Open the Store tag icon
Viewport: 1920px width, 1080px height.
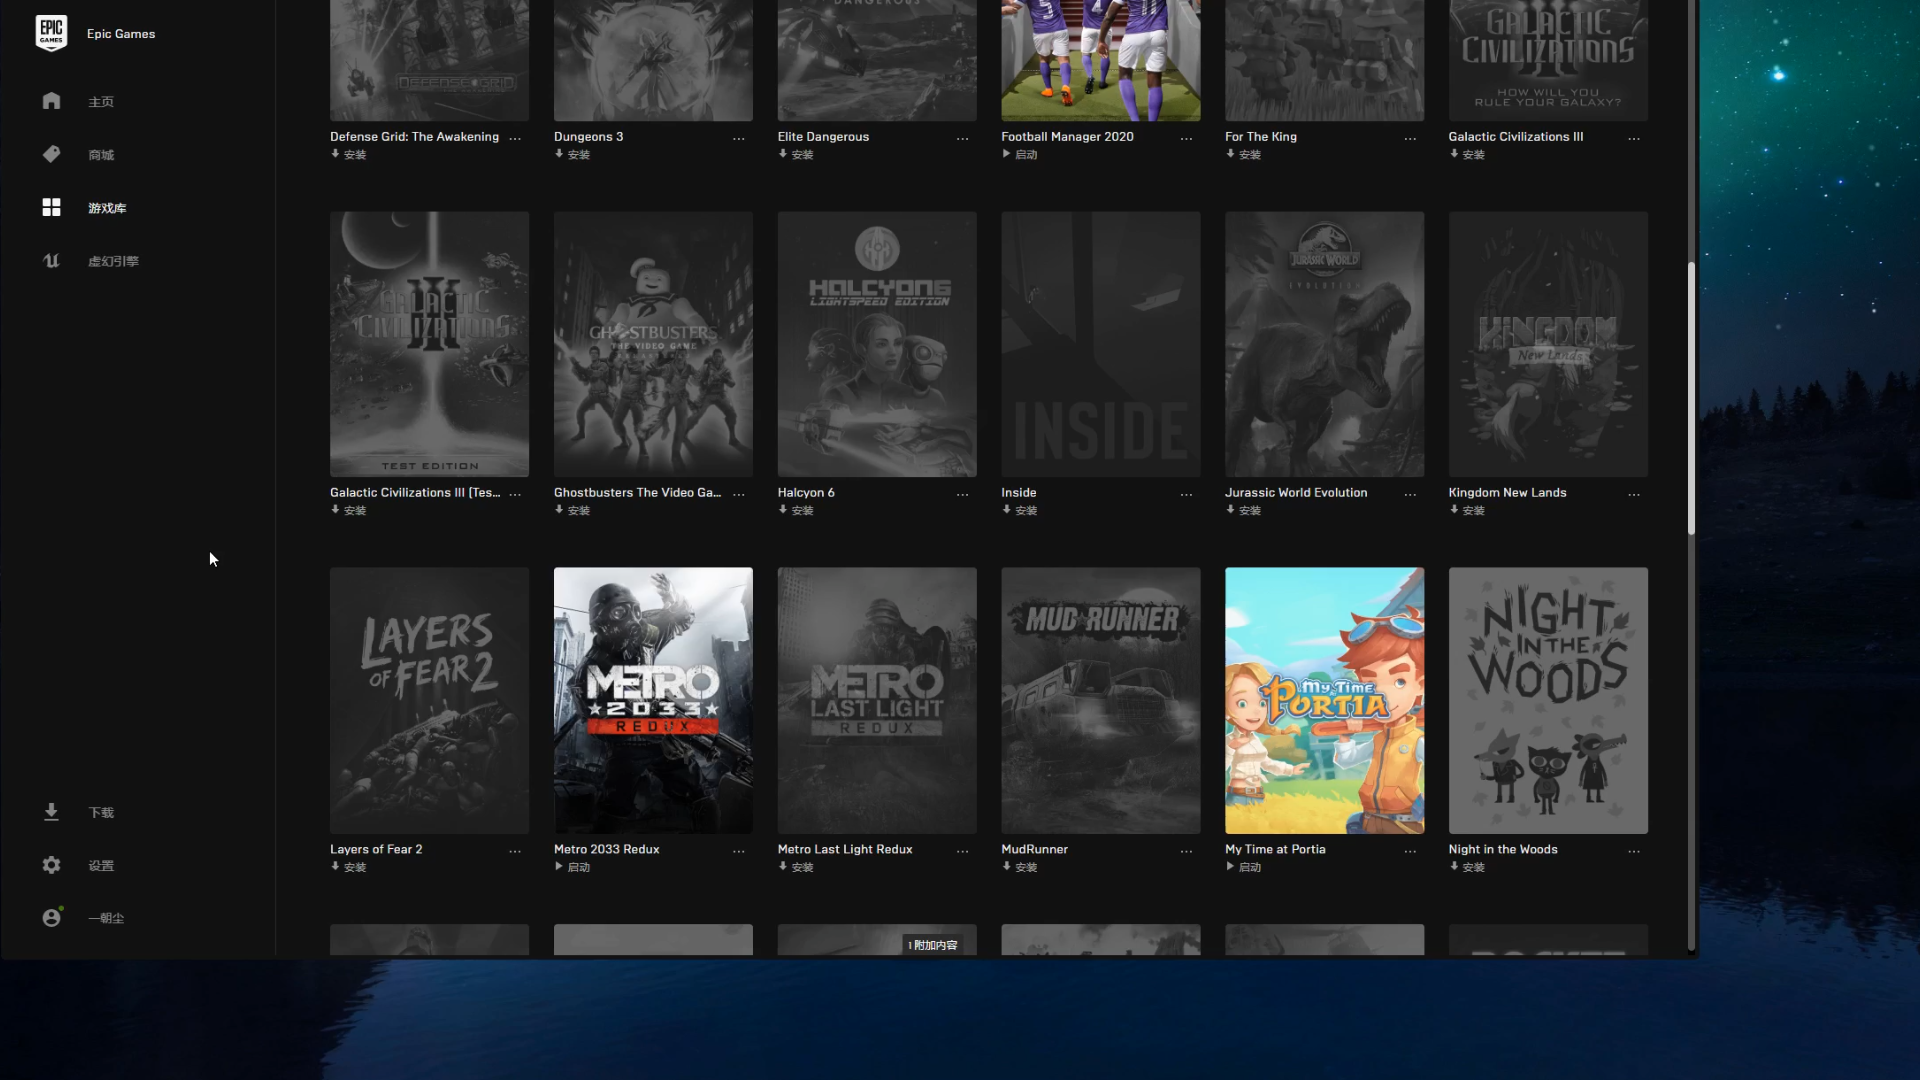(51, 154)
